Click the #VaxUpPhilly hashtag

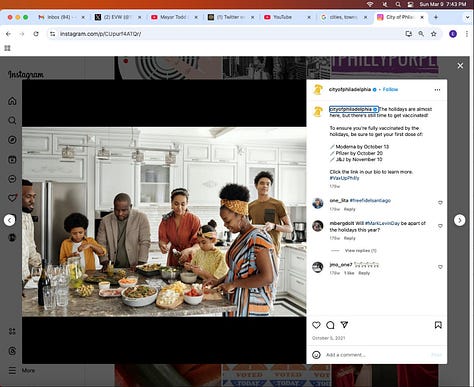(344, 178)
